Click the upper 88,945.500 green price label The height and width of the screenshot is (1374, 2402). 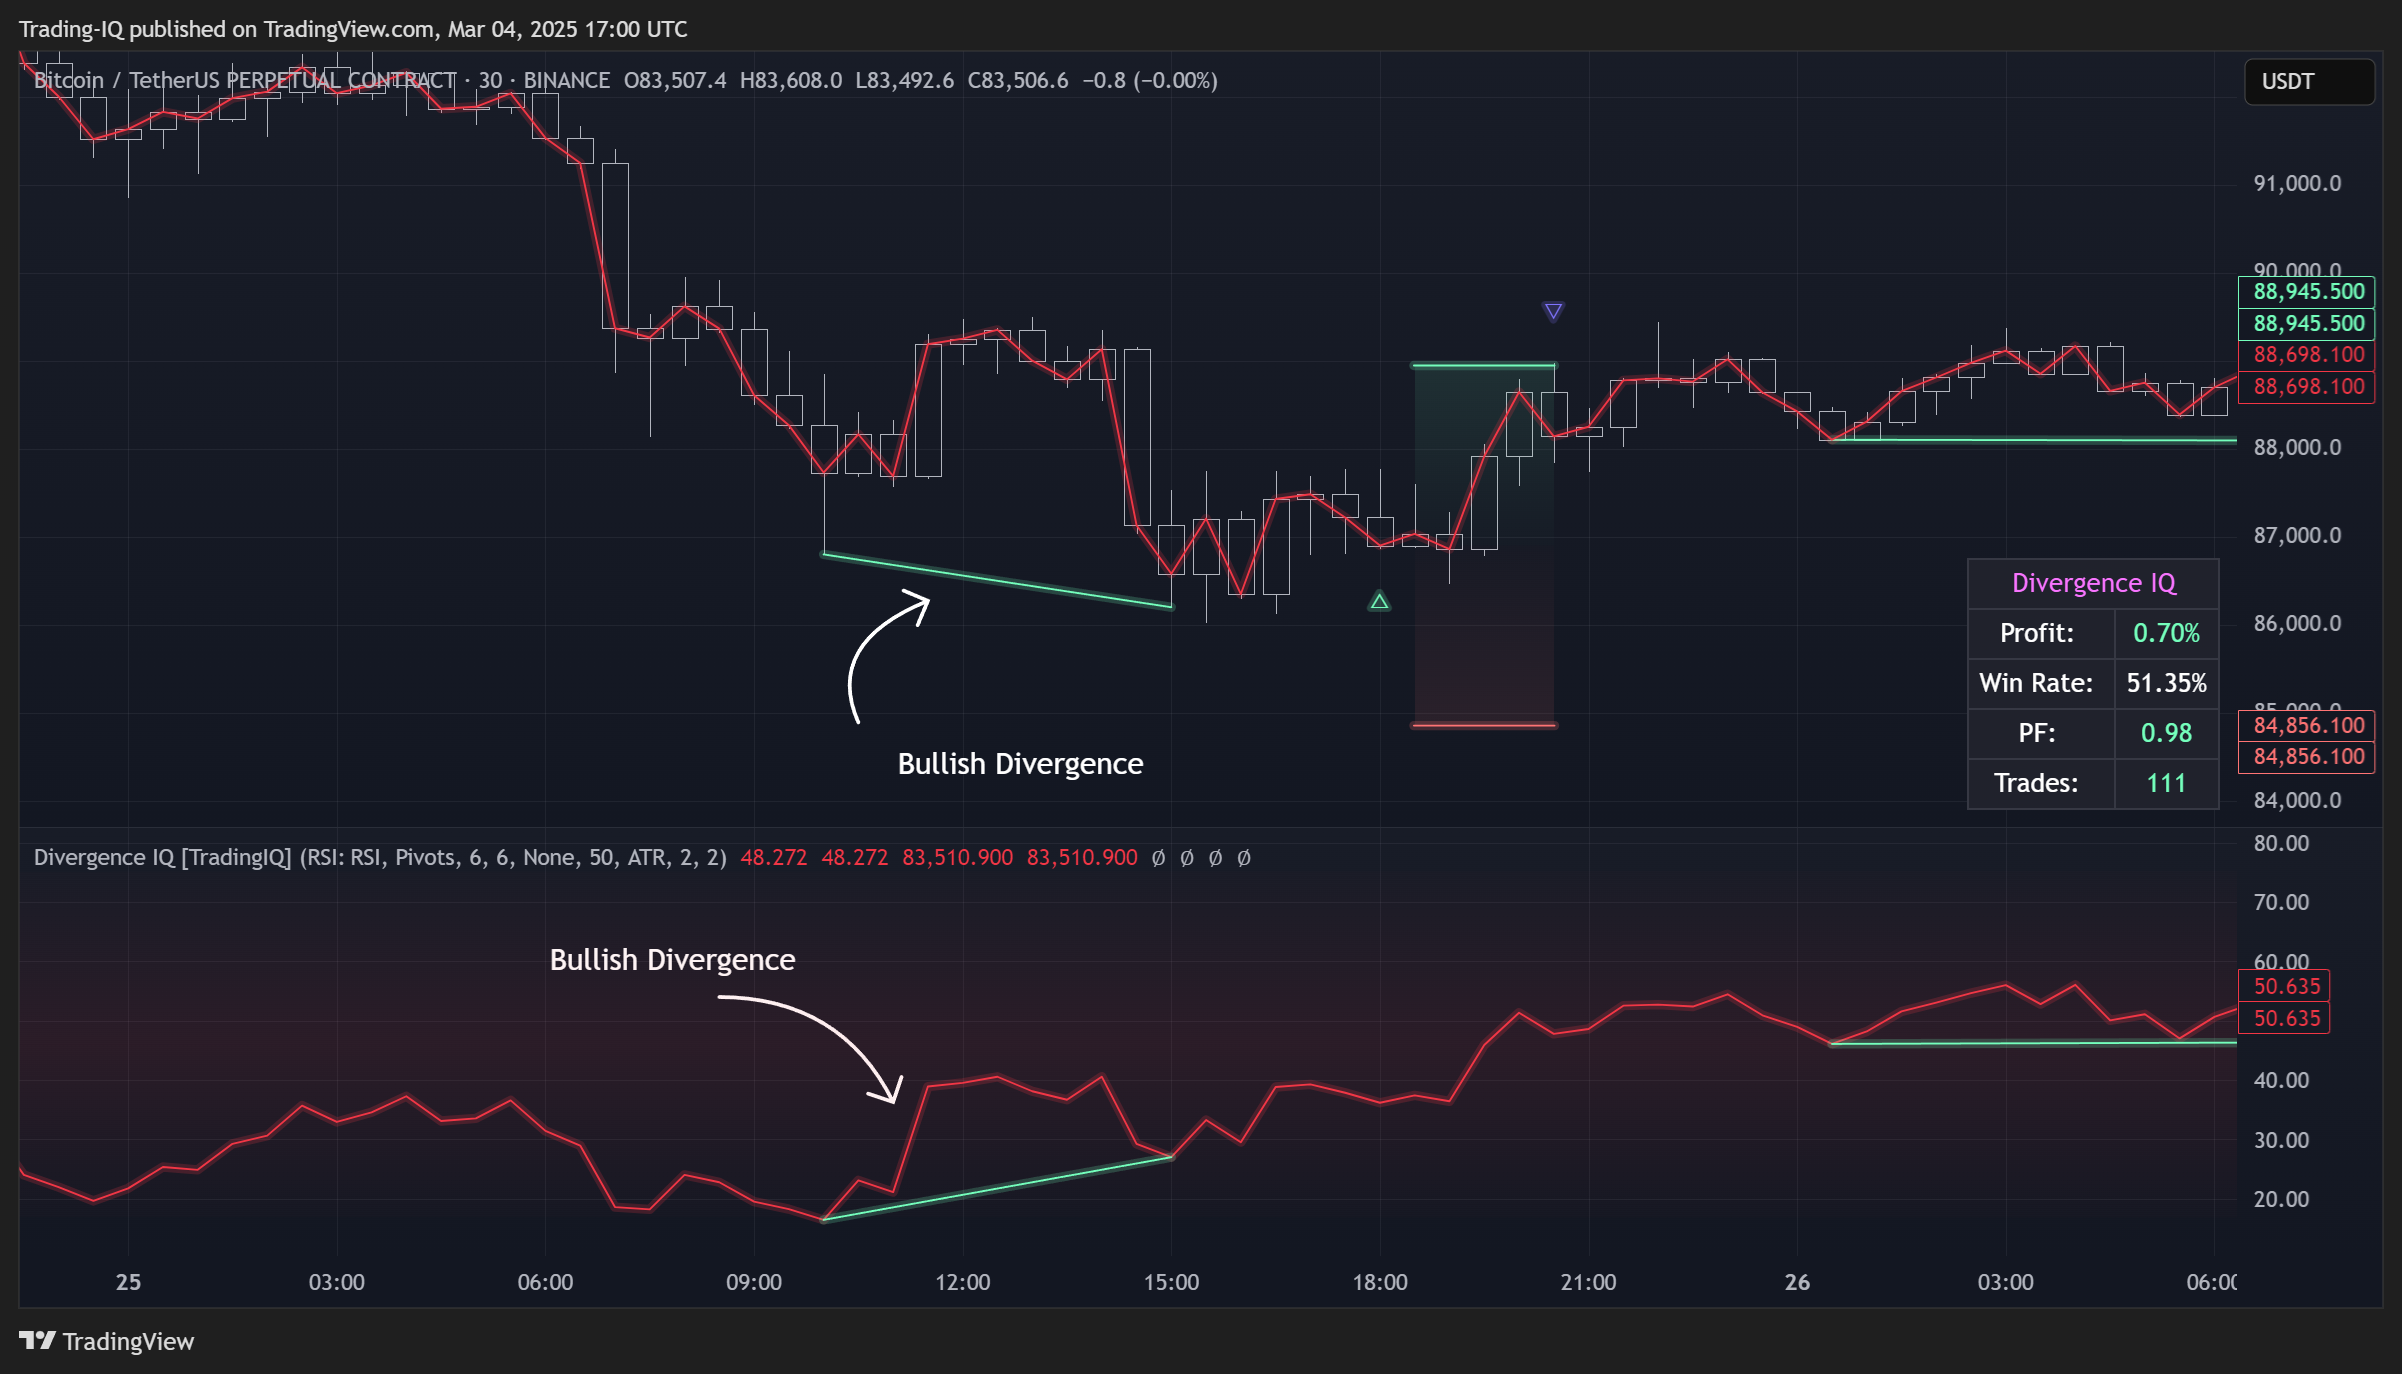[2308, 292]
